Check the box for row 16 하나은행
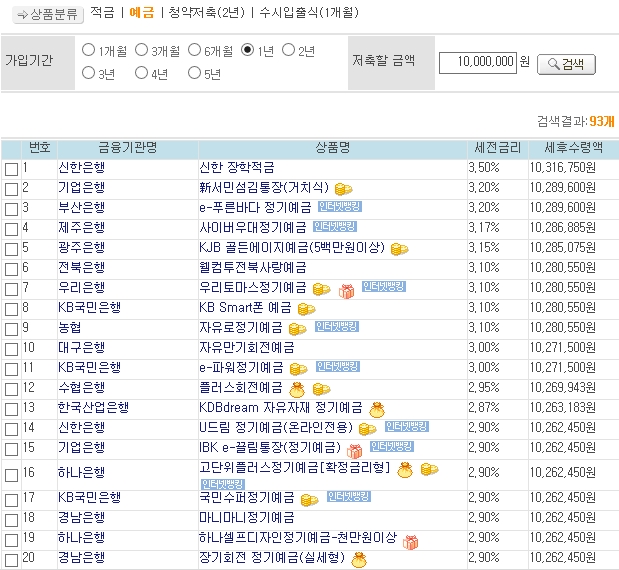This screenshot has width=619, height=570. tap(11, 475)
